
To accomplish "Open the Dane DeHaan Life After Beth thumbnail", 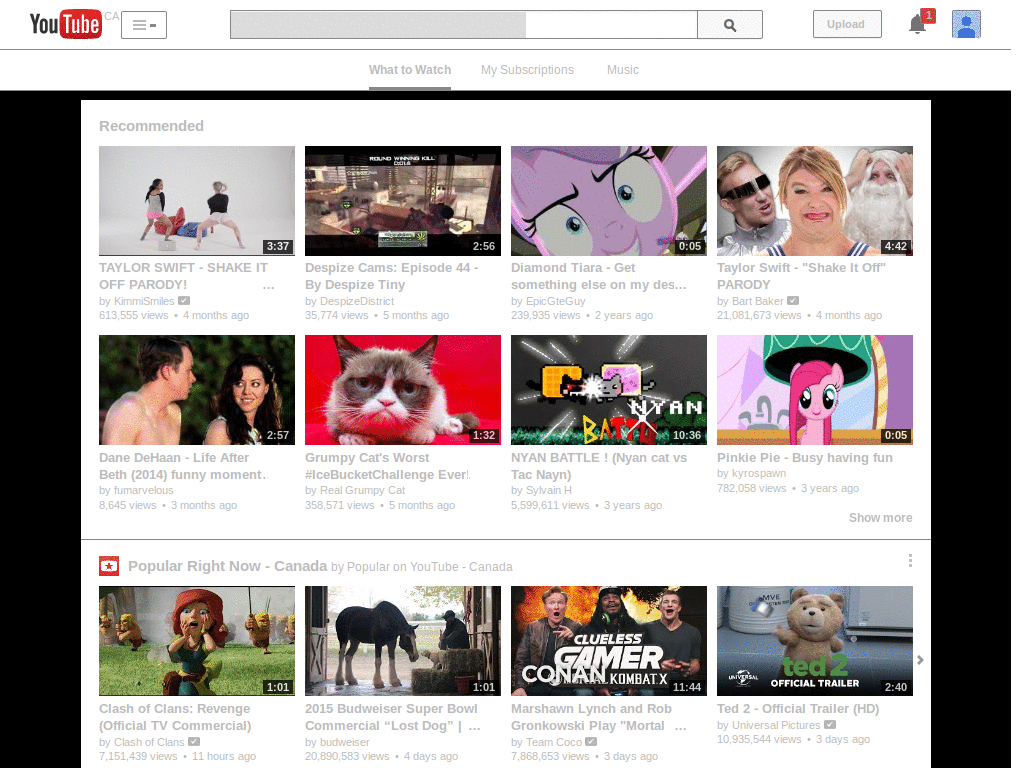I will (x=197, y=390).
